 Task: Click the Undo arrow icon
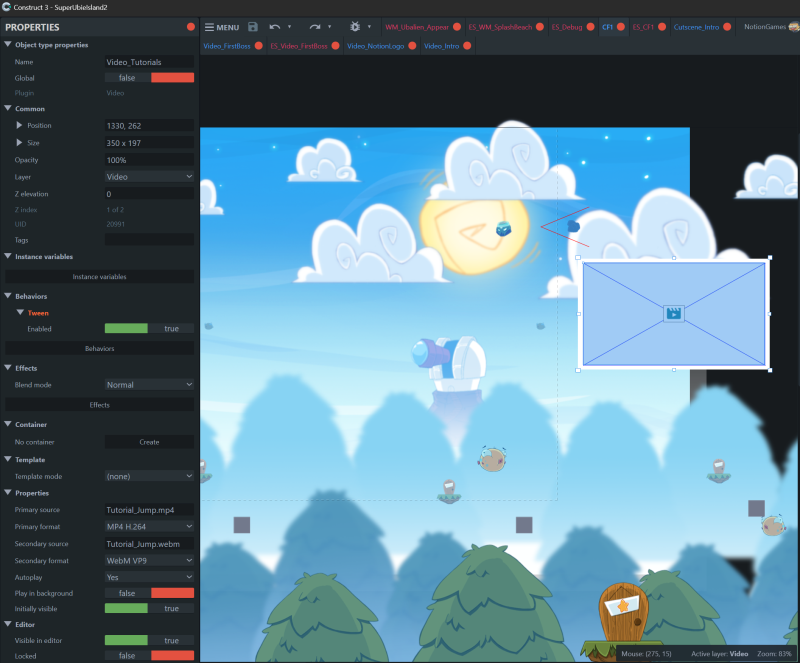pos(275,27)
